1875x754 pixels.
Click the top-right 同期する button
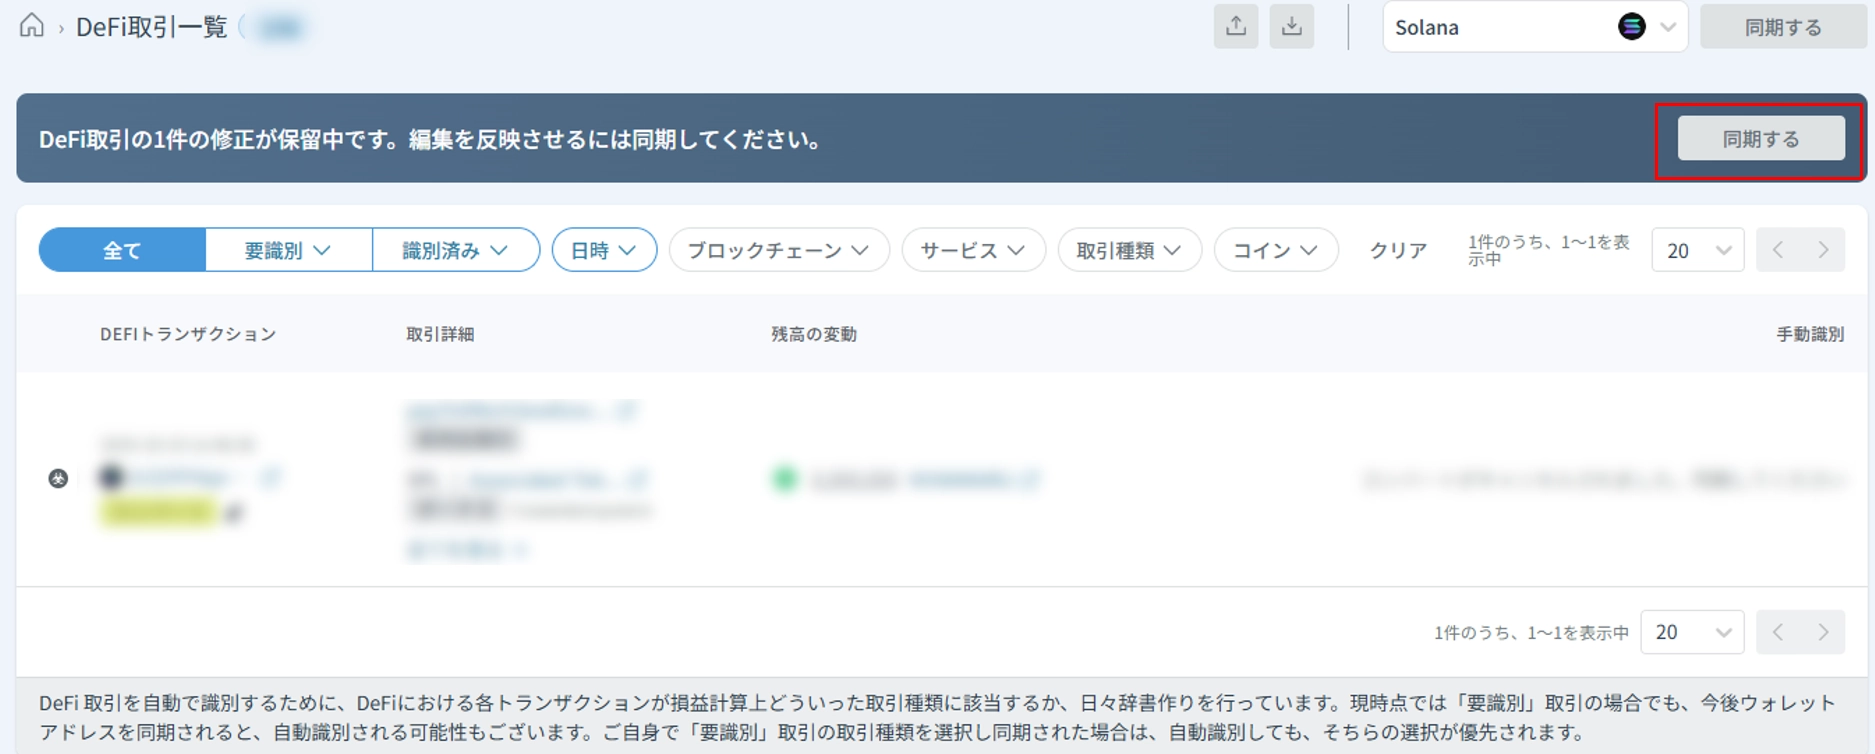[1783, 27]
